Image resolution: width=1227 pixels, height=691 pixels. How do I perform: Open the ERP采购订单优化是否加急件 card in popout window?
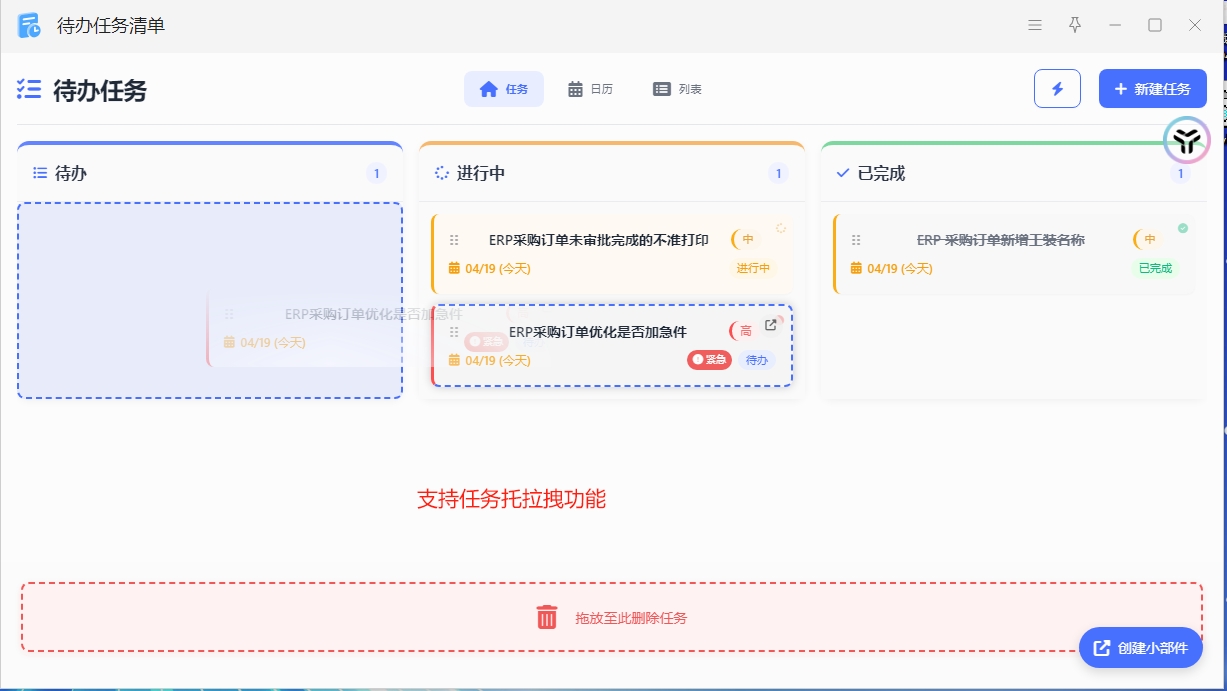[771, 325]
